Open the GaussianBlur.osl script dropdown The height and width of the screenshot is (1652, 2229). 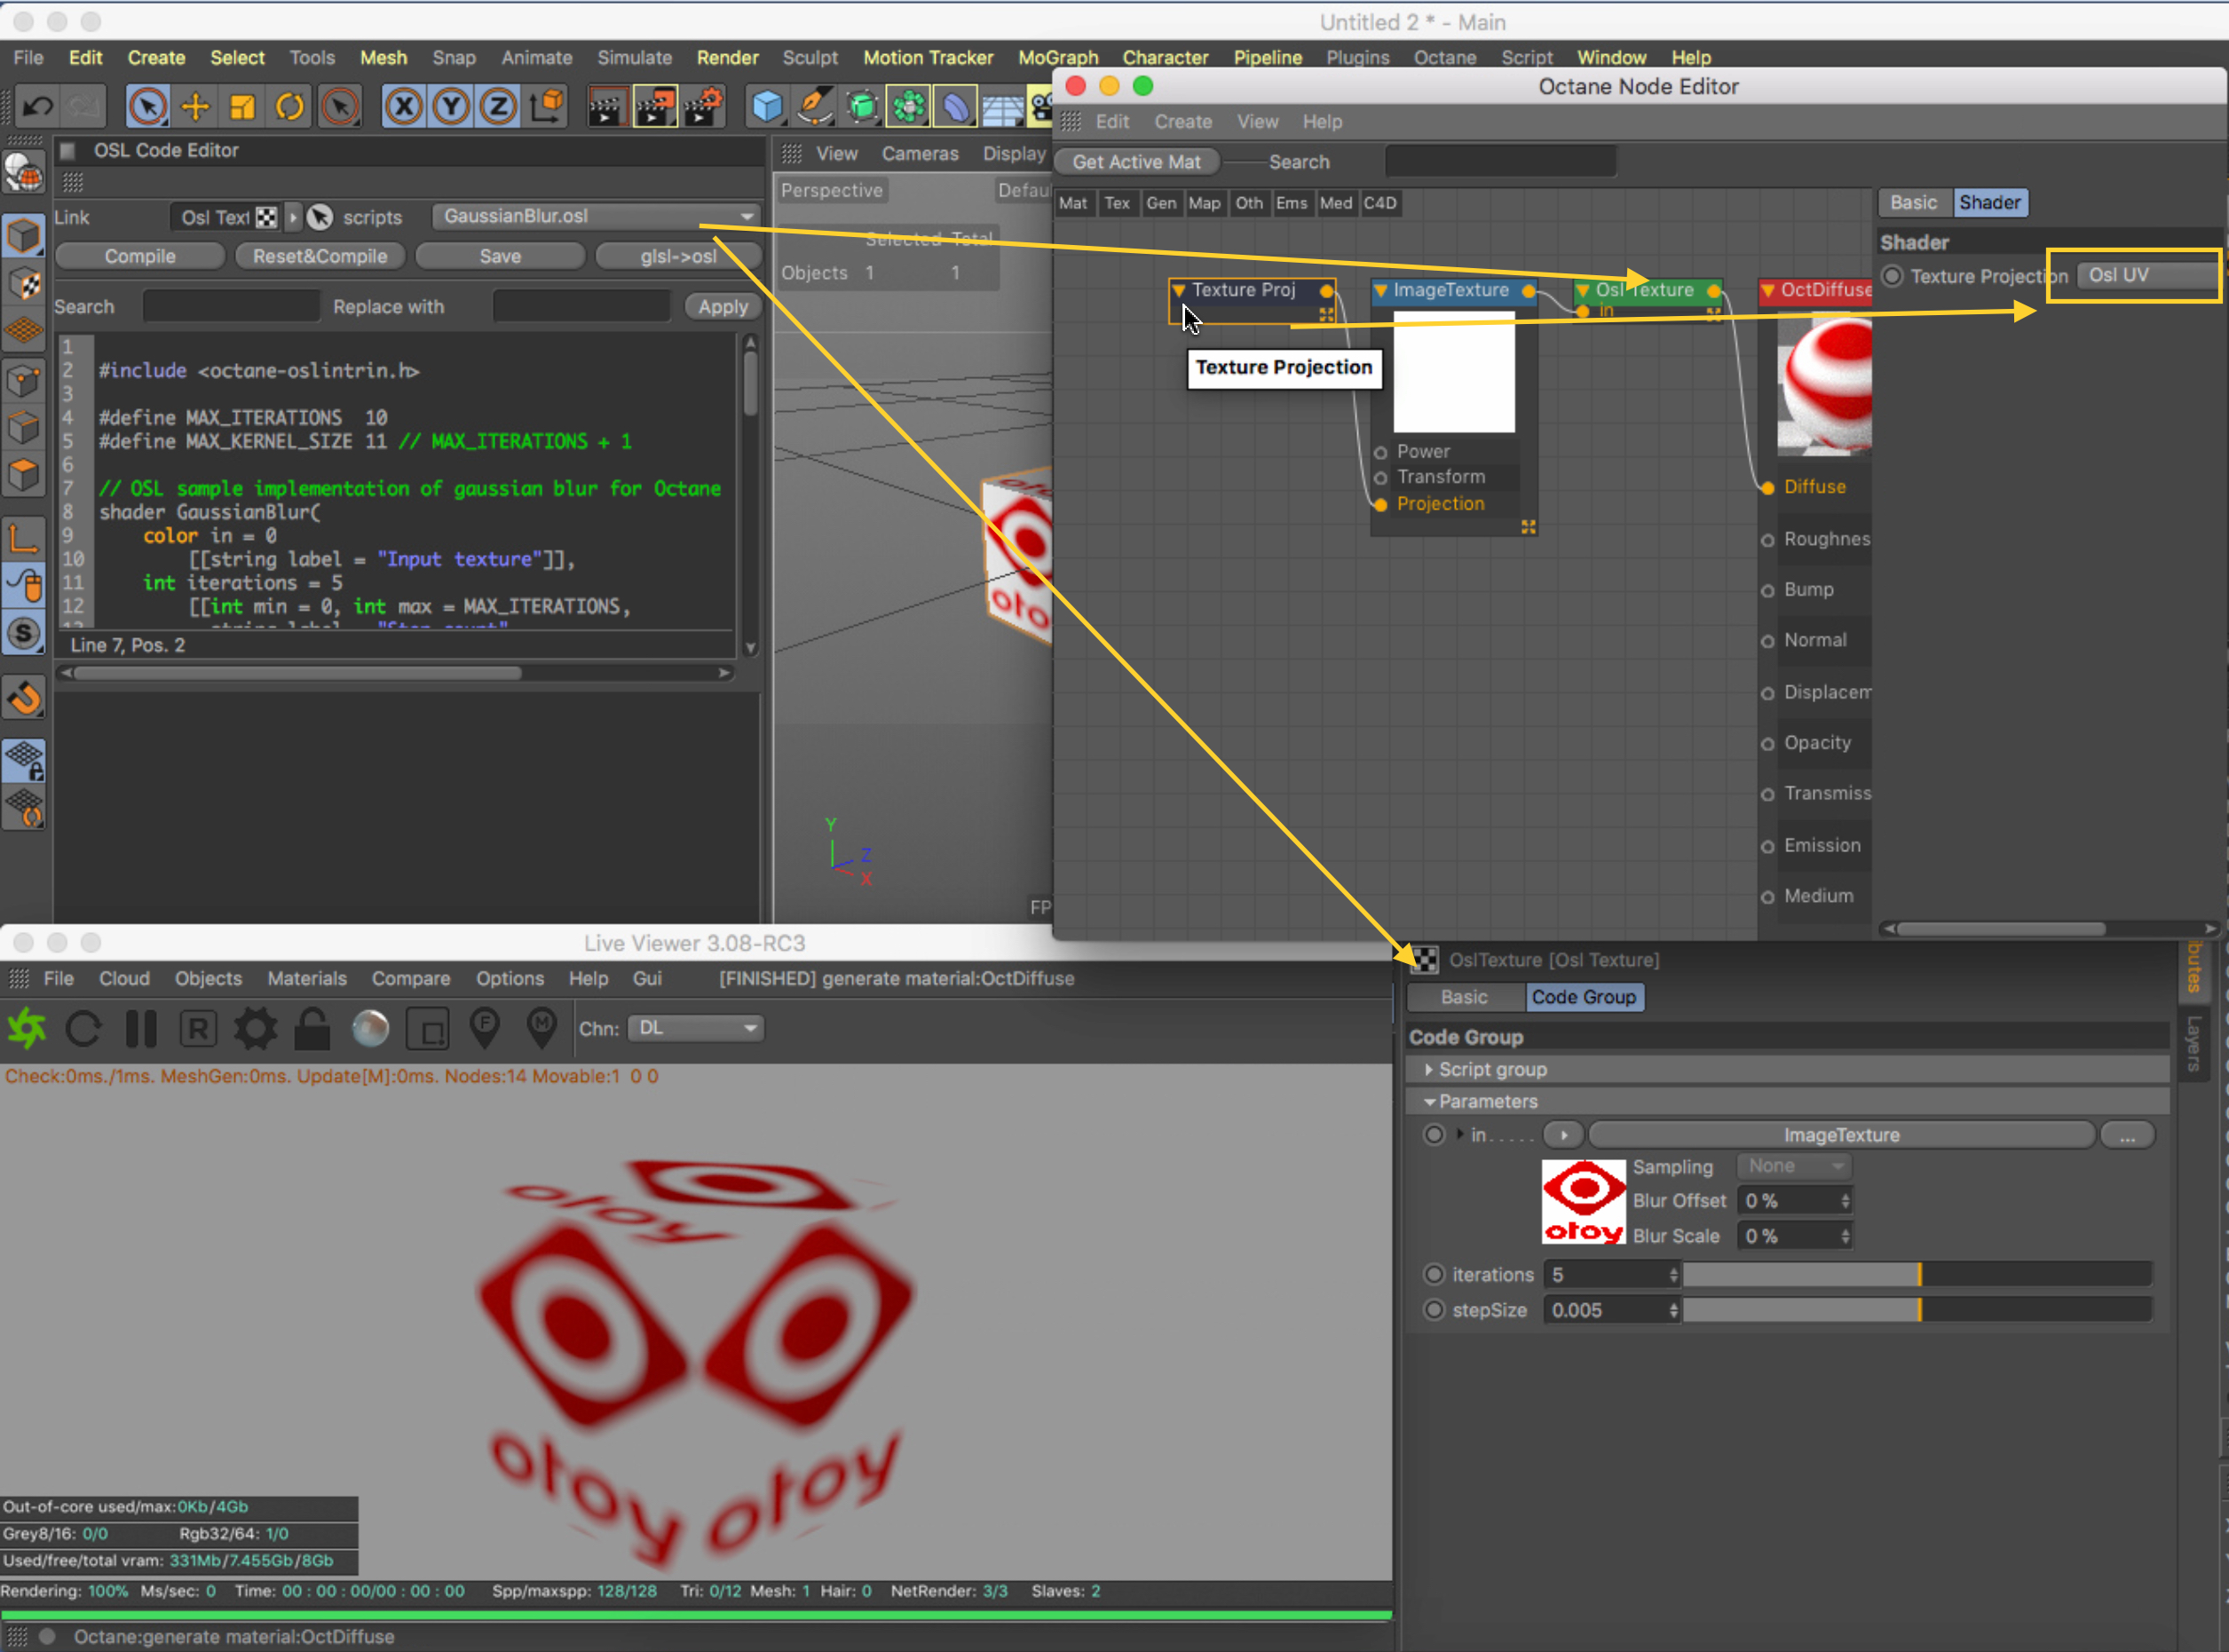point(596,216)
